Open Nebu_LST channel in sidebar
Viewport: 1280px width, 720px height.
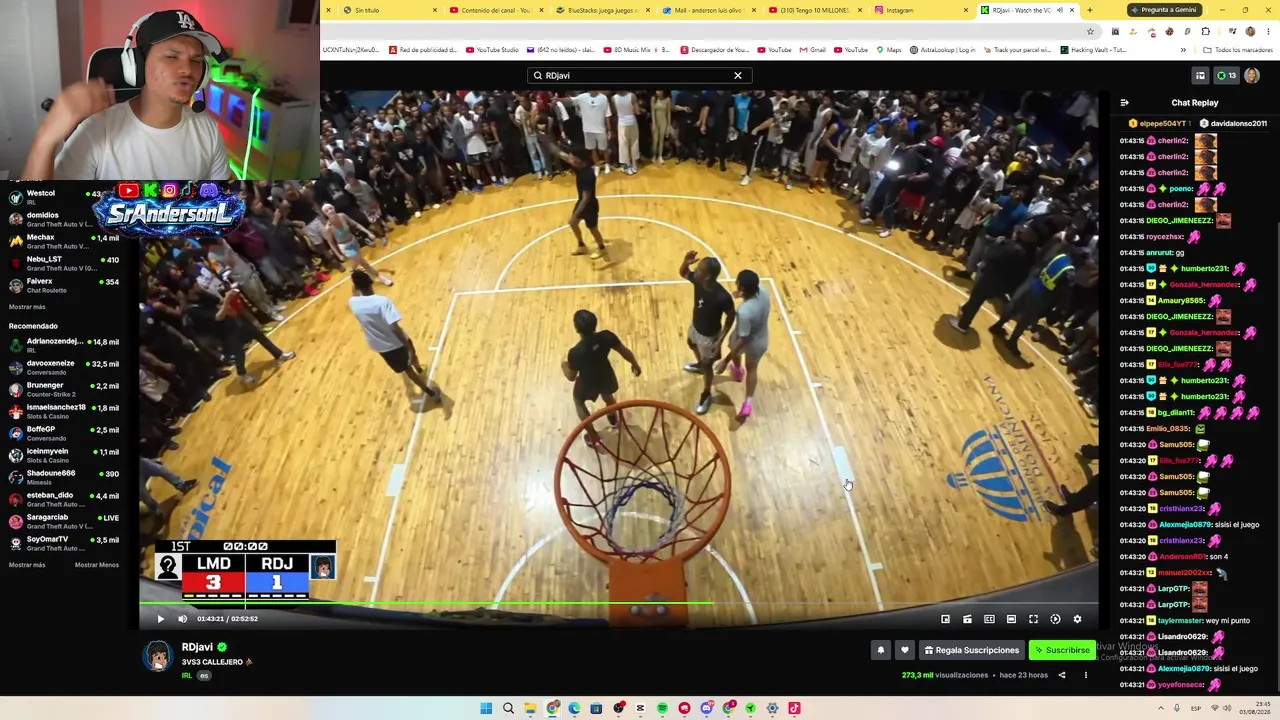click(x=64, y=263)
